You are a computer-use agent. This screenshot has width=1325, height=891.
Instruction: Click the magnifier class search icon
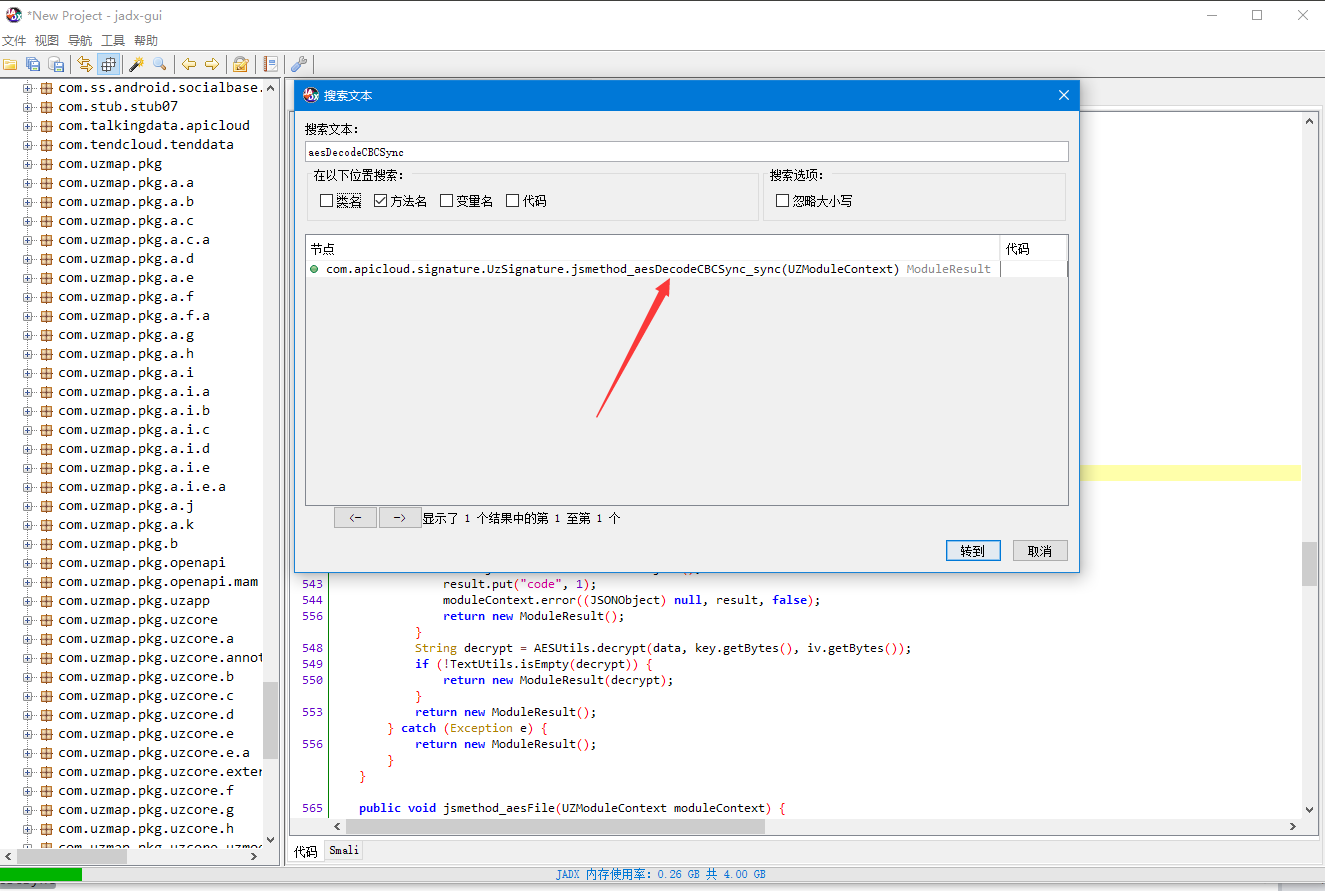click(160, 64)
